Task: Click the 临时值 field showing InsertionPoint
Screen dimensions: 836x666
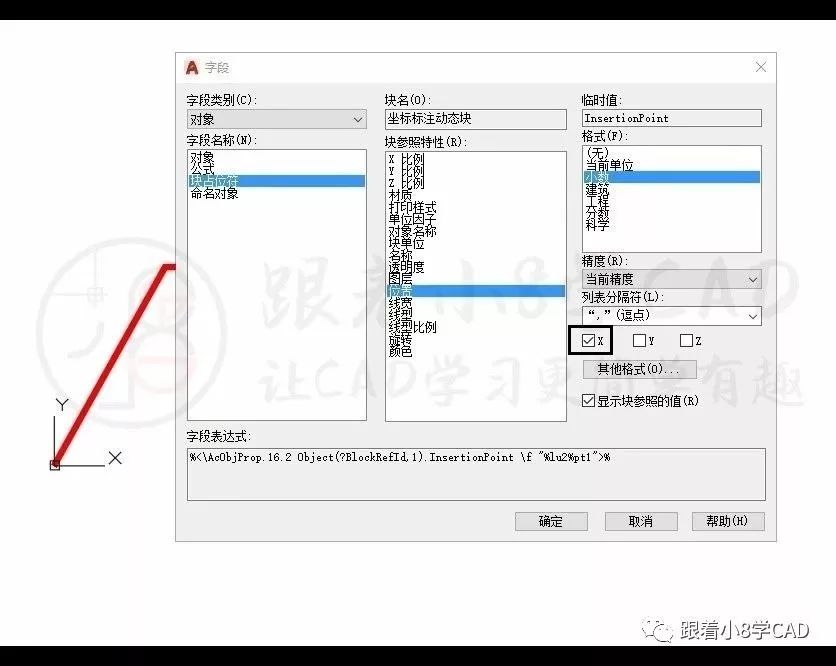Action: coord(671,118)
